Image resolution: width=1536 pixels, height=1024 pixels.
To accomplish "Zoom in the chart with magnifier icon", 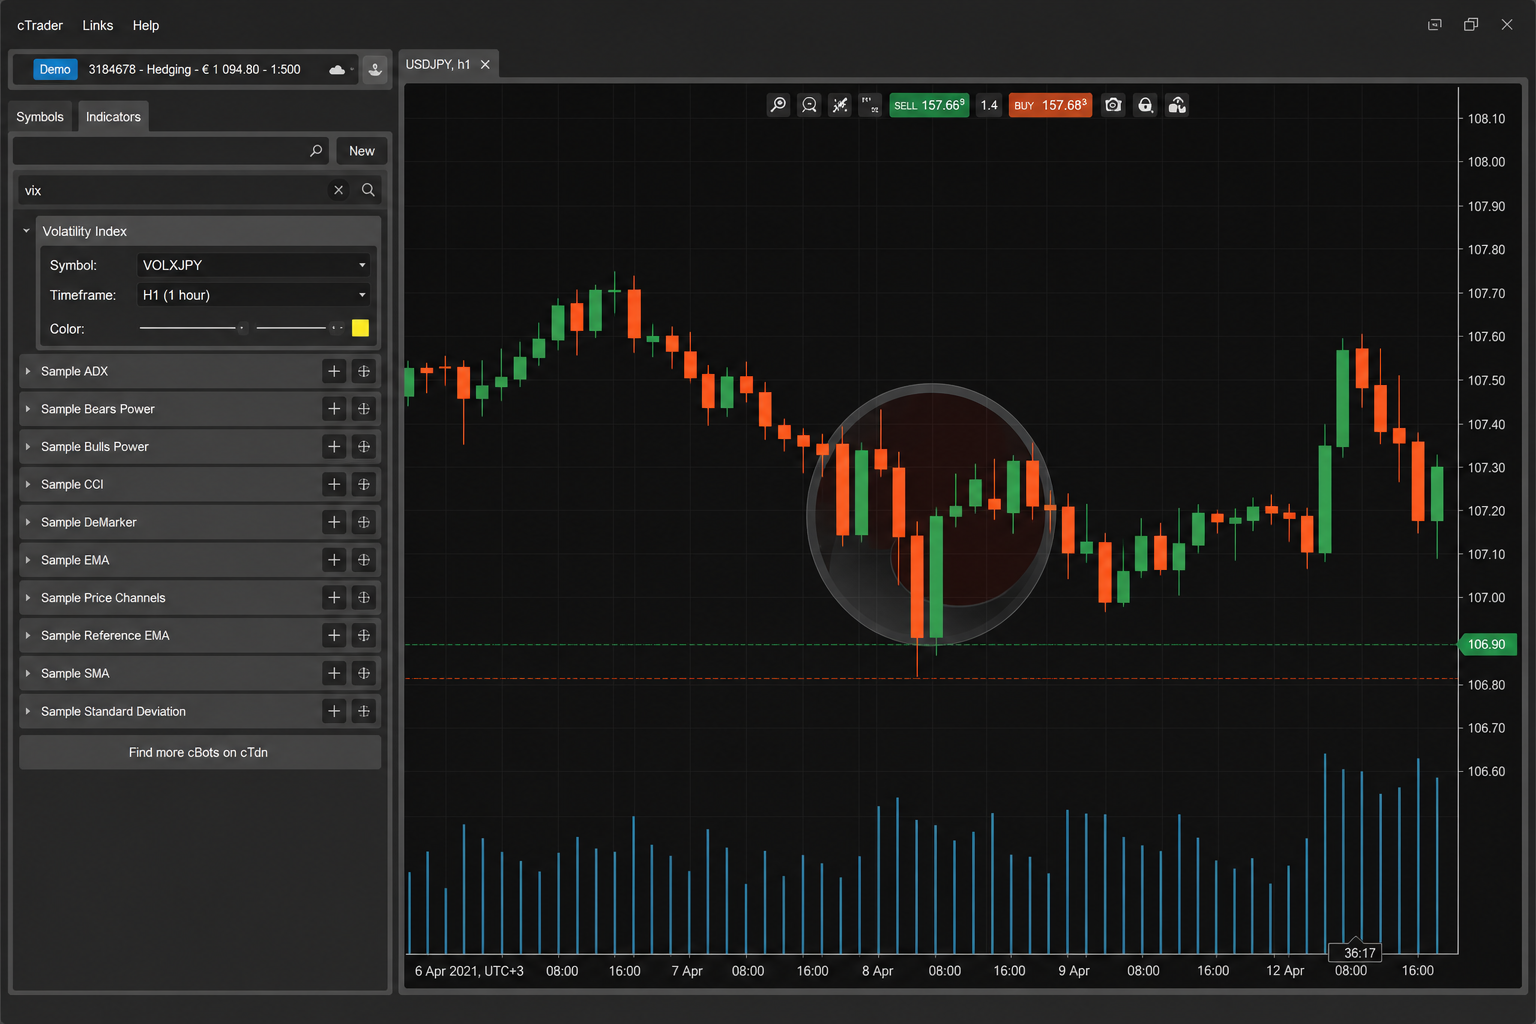I will (778, 105).
